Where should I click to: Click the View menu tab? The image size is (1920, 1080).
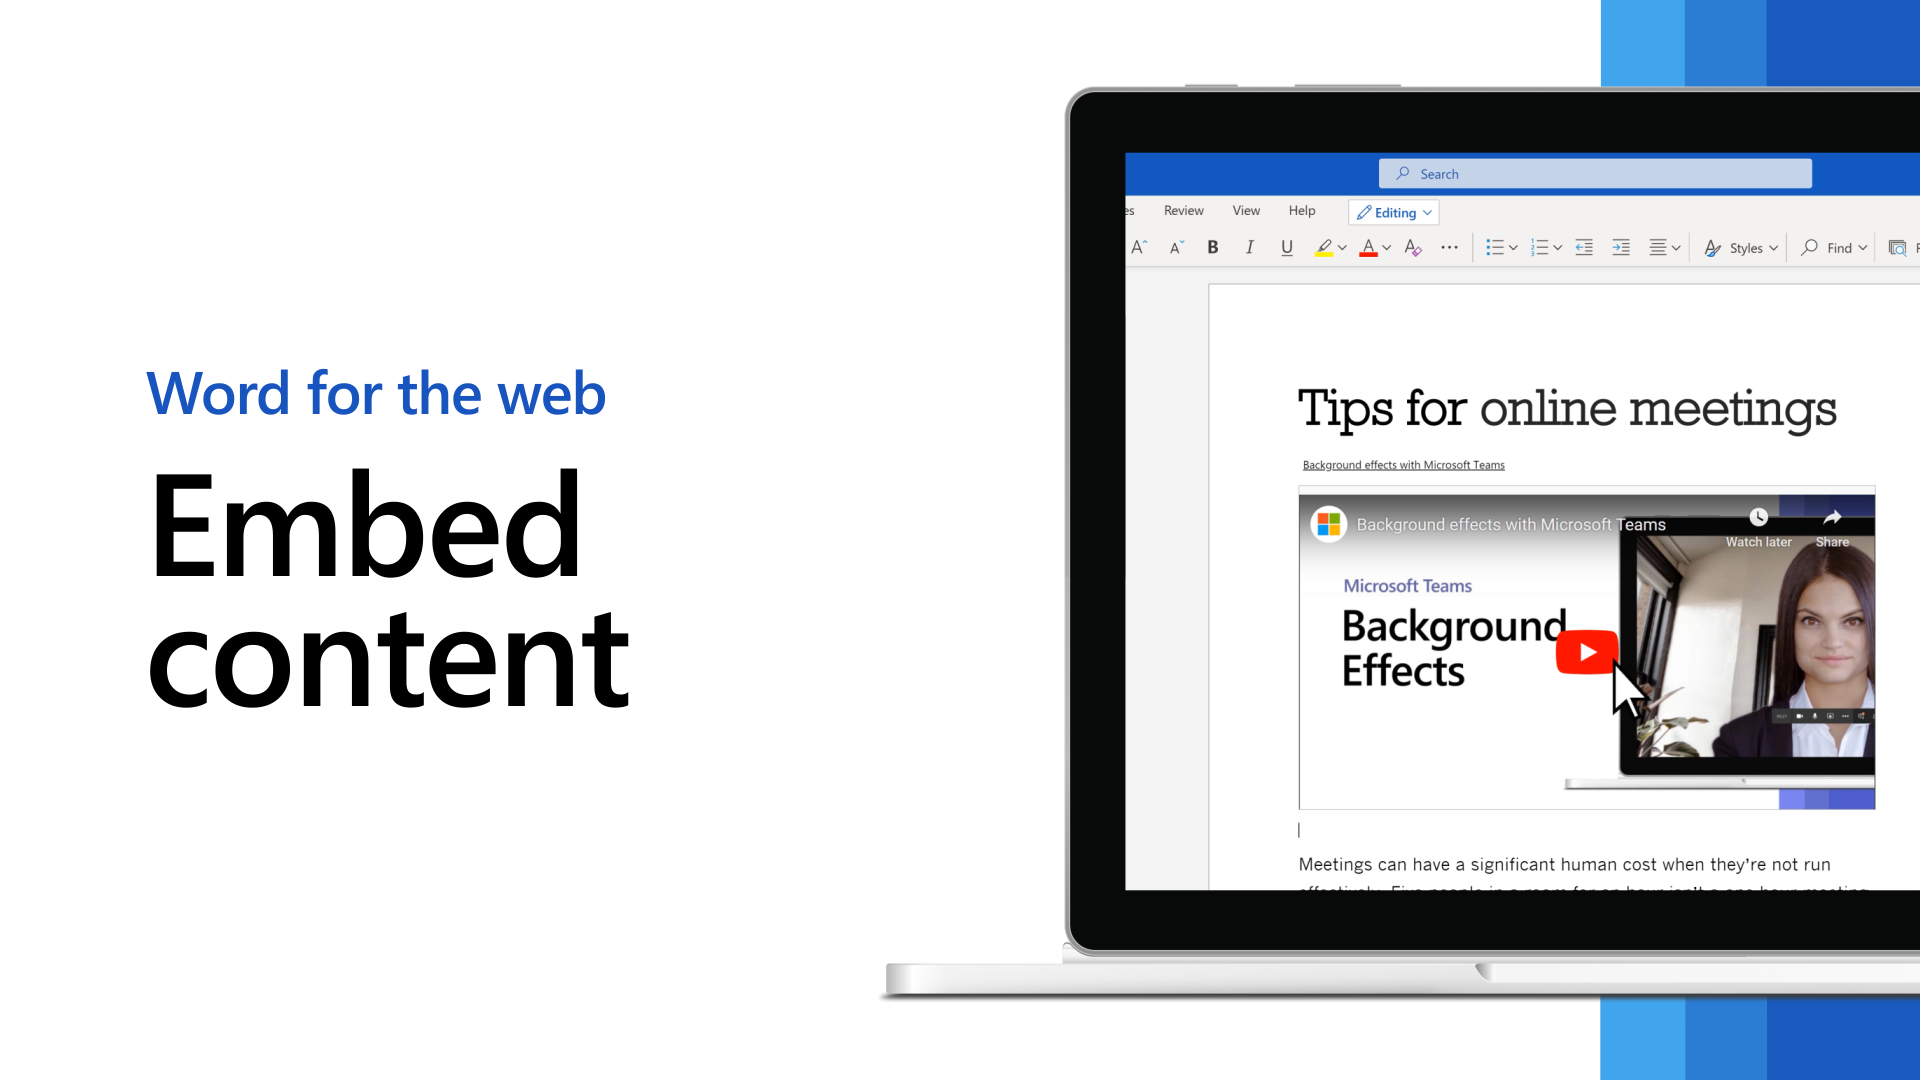click(1245, 210)
